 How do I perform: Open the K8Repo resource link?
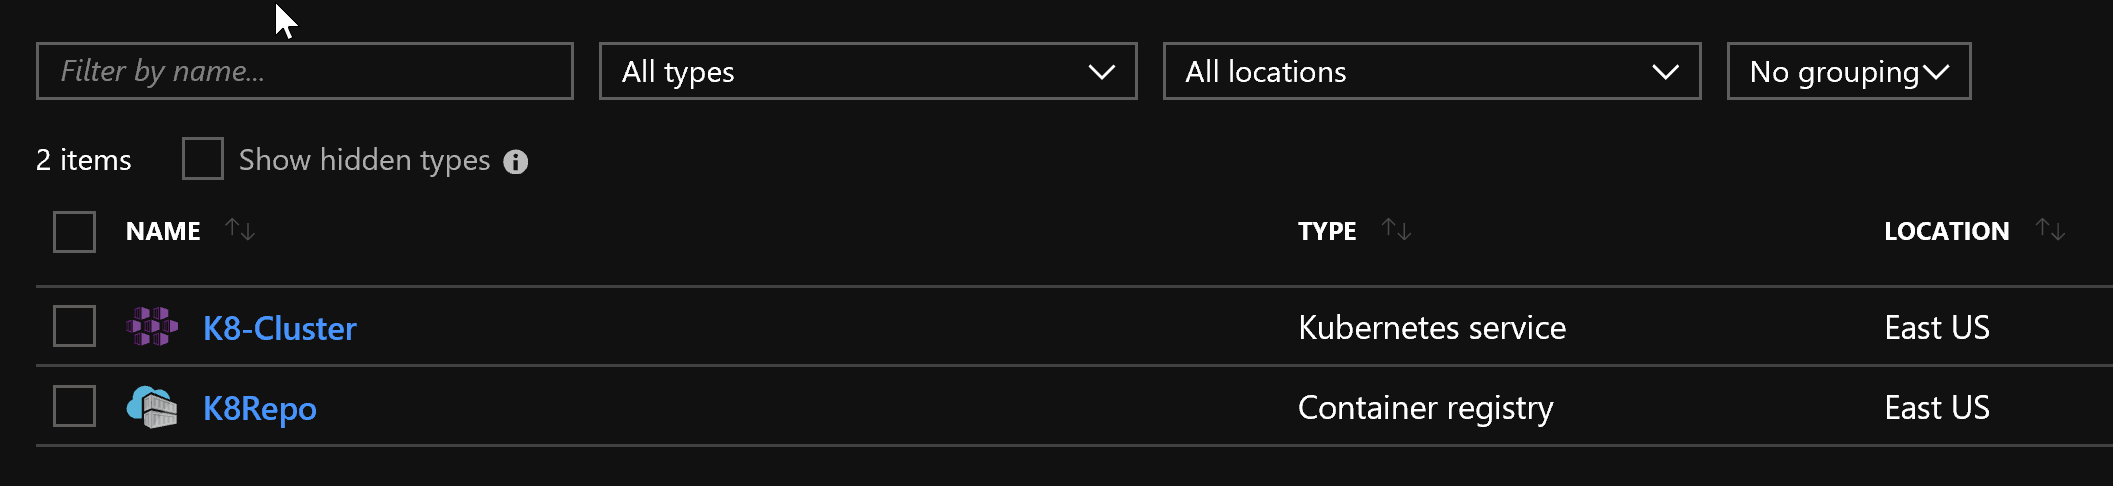pos(260,408)
